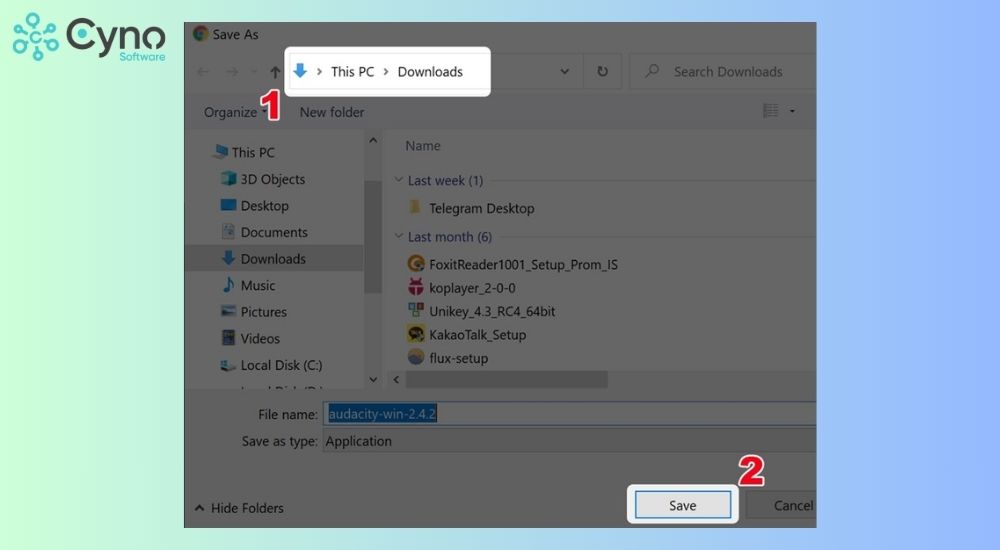Click the Forward navigation arrow

(232, 72)
